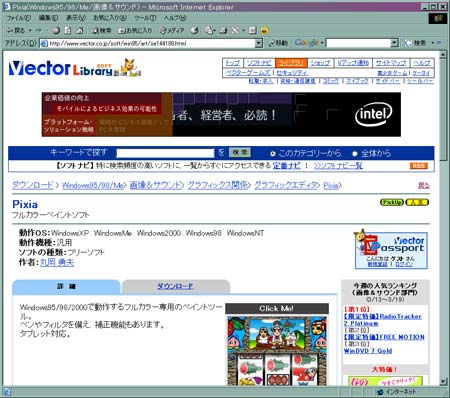Click the Windows logo throbber
450x398 pixels.
(438, 18)
